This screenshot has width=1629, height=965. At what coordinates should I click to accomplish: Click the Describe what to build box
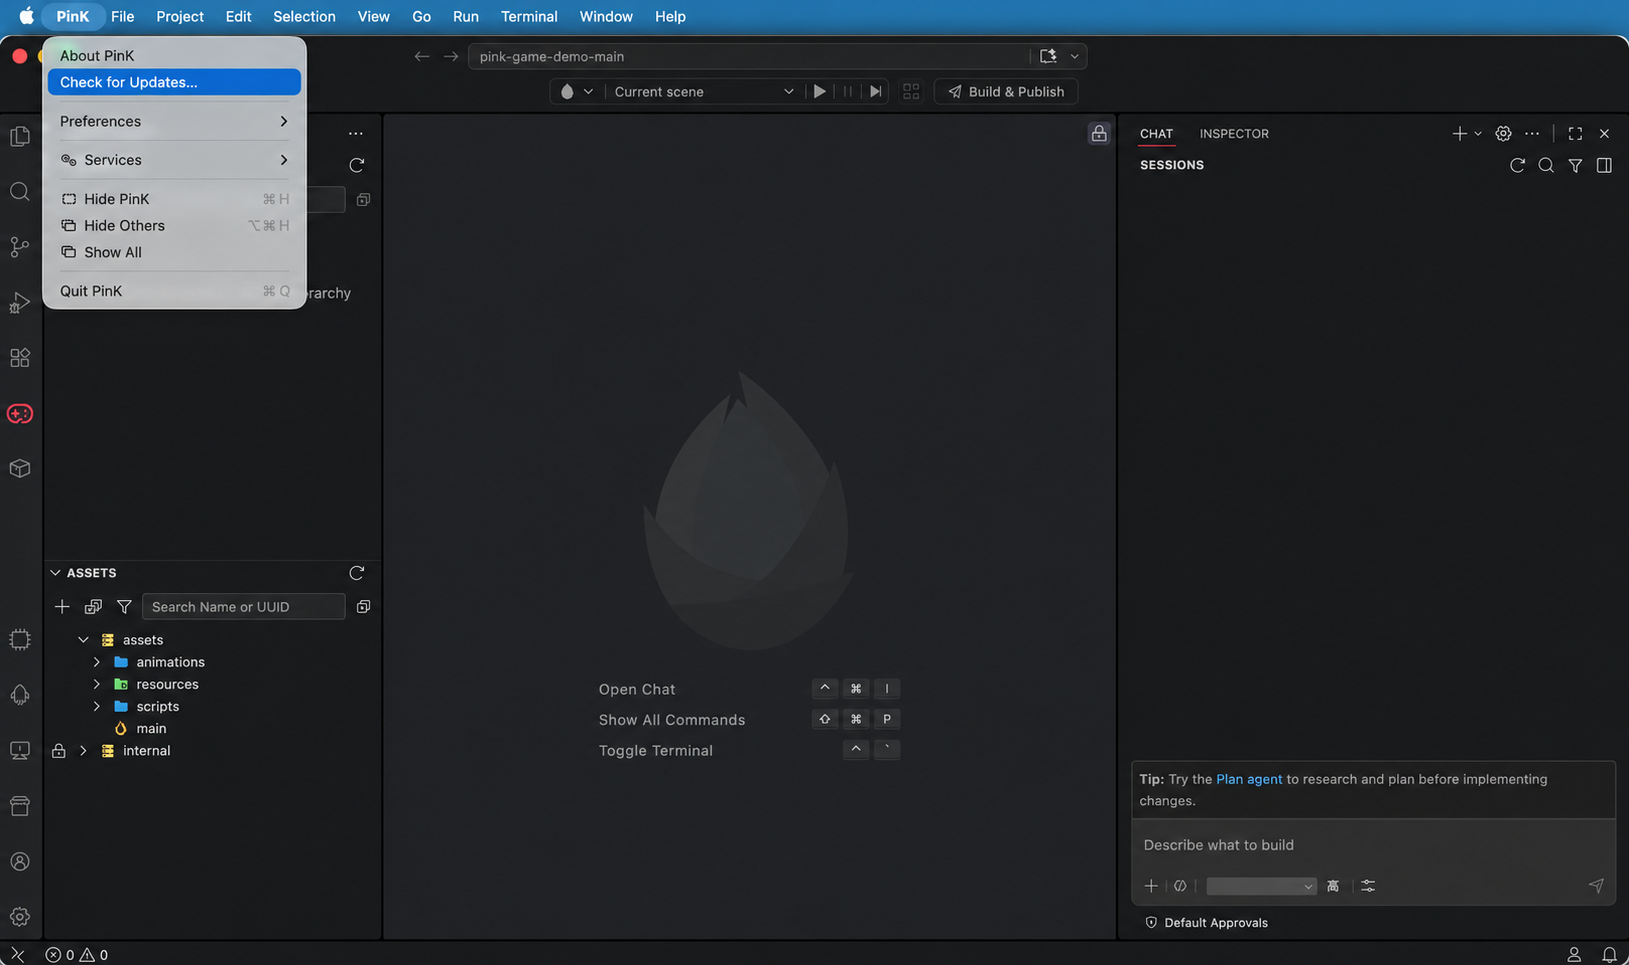[x=1373, y=845]
